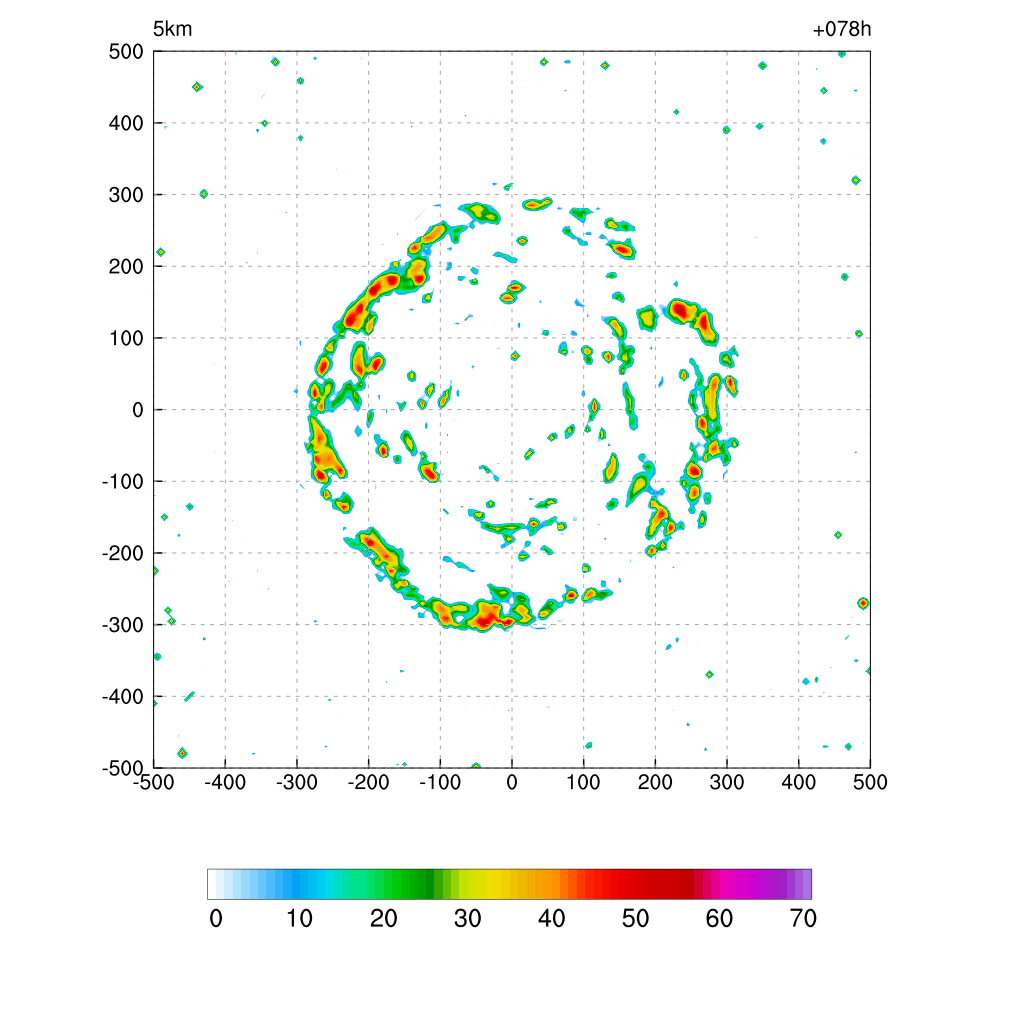Pick the colorbar tick label "30"
The image size is (1024, 1024).
[468, 919]
